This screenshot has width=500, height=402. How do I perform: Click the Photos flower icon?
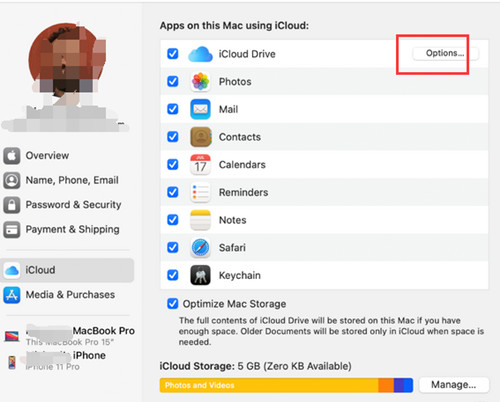coord(200,81)
